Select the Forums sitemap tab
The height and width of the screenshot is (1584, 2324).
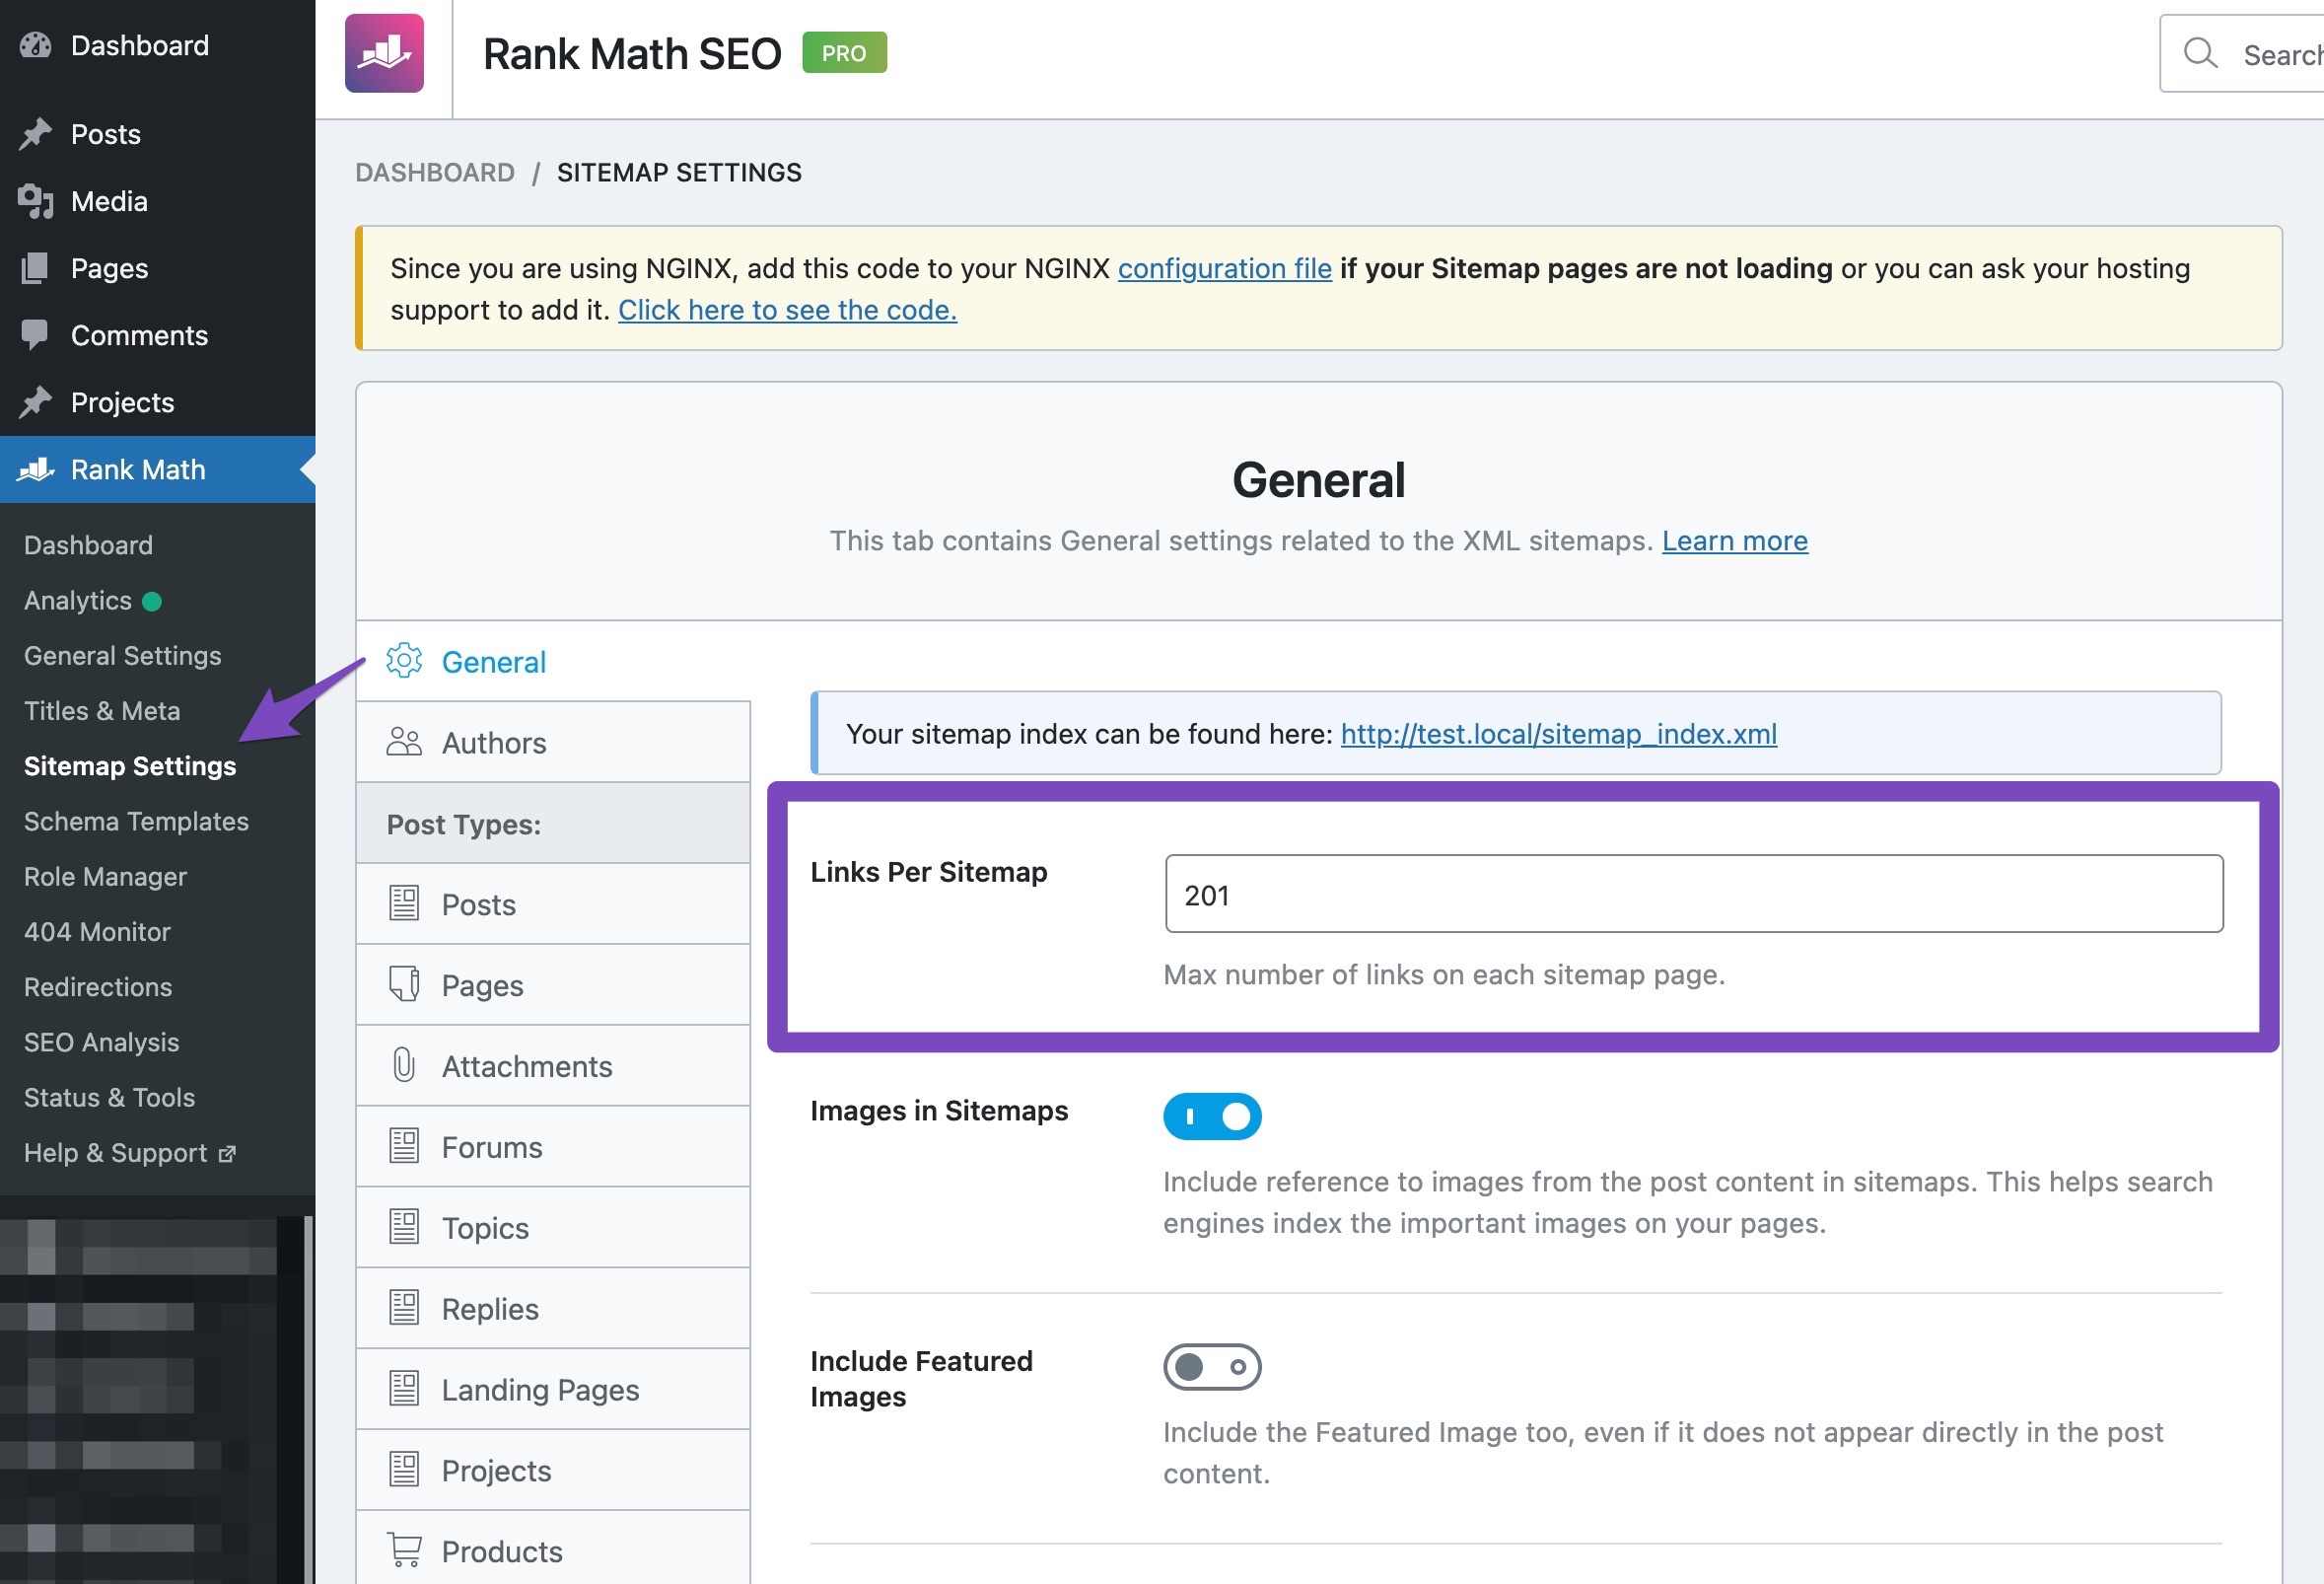pyautogui.click(x=553, y=1147)
